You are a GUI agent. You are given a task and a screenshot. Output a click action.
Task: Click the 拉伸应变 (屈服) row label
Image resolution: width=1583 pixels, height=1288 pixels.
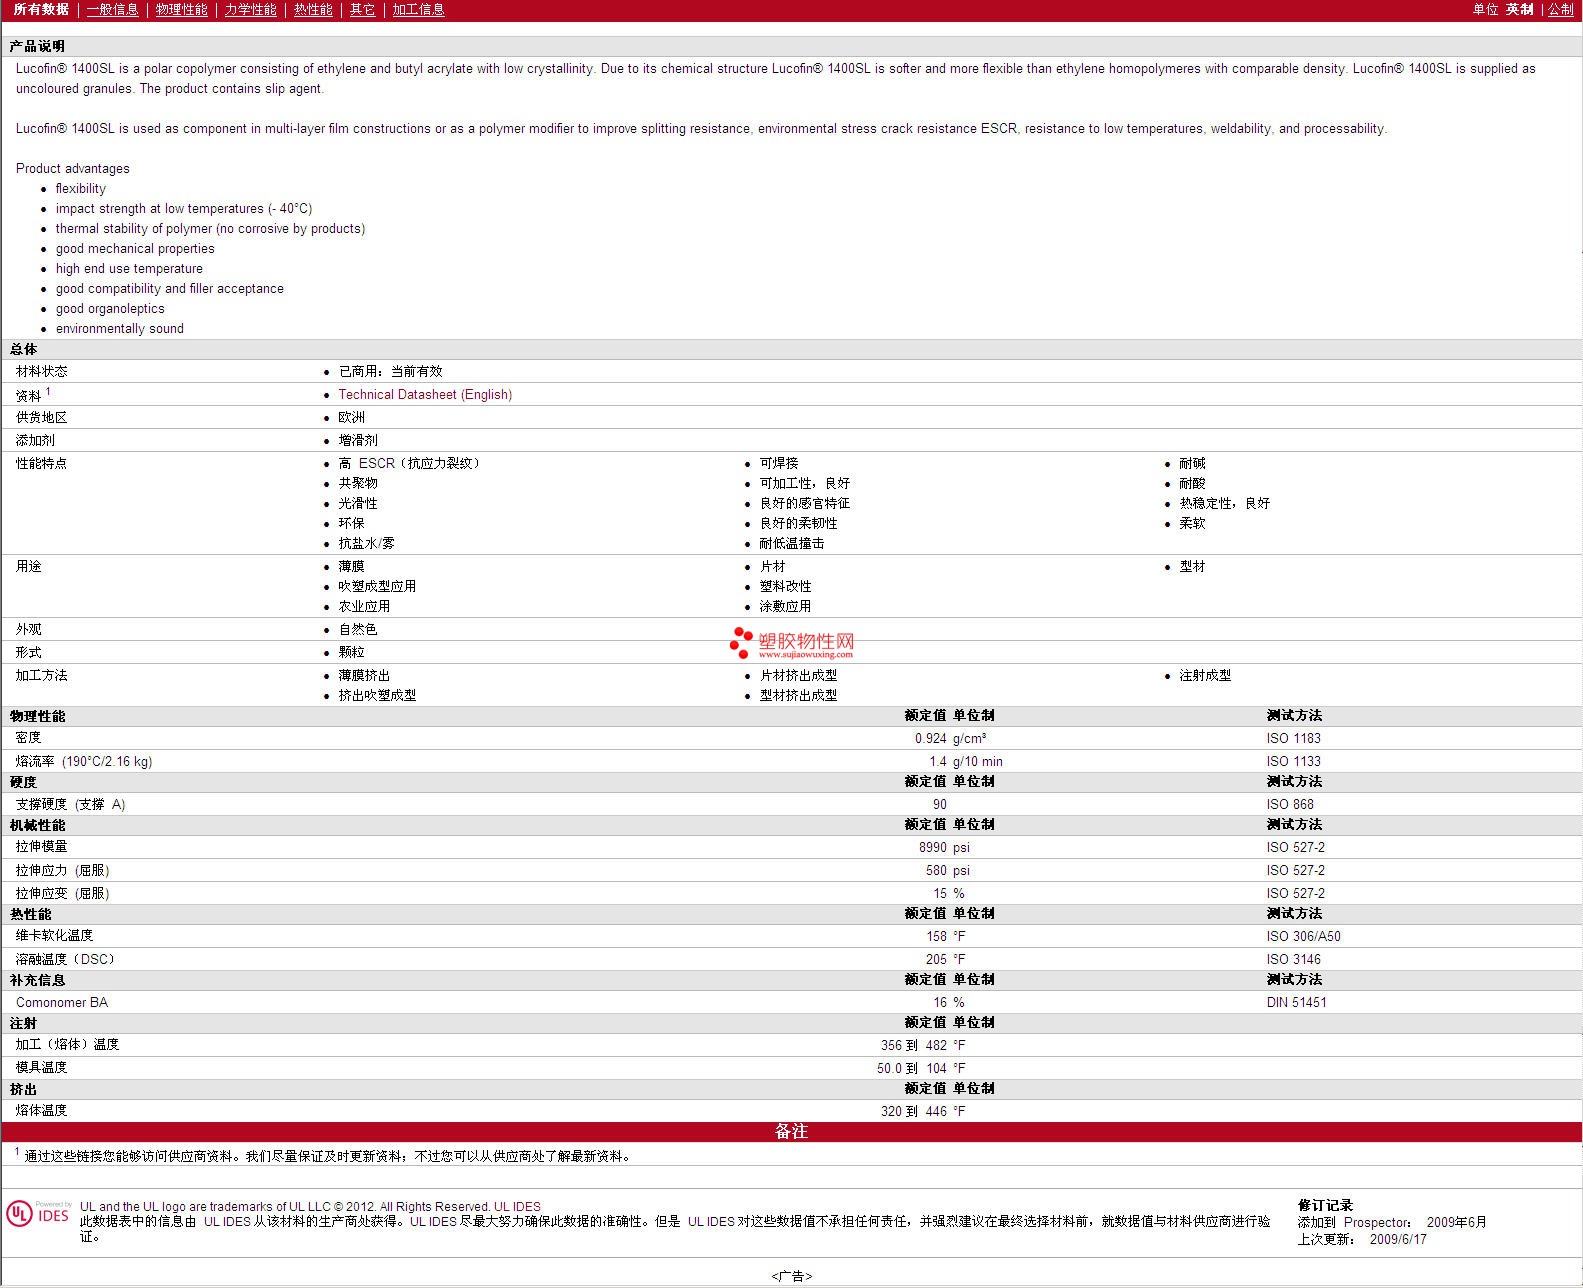point(63,893)
